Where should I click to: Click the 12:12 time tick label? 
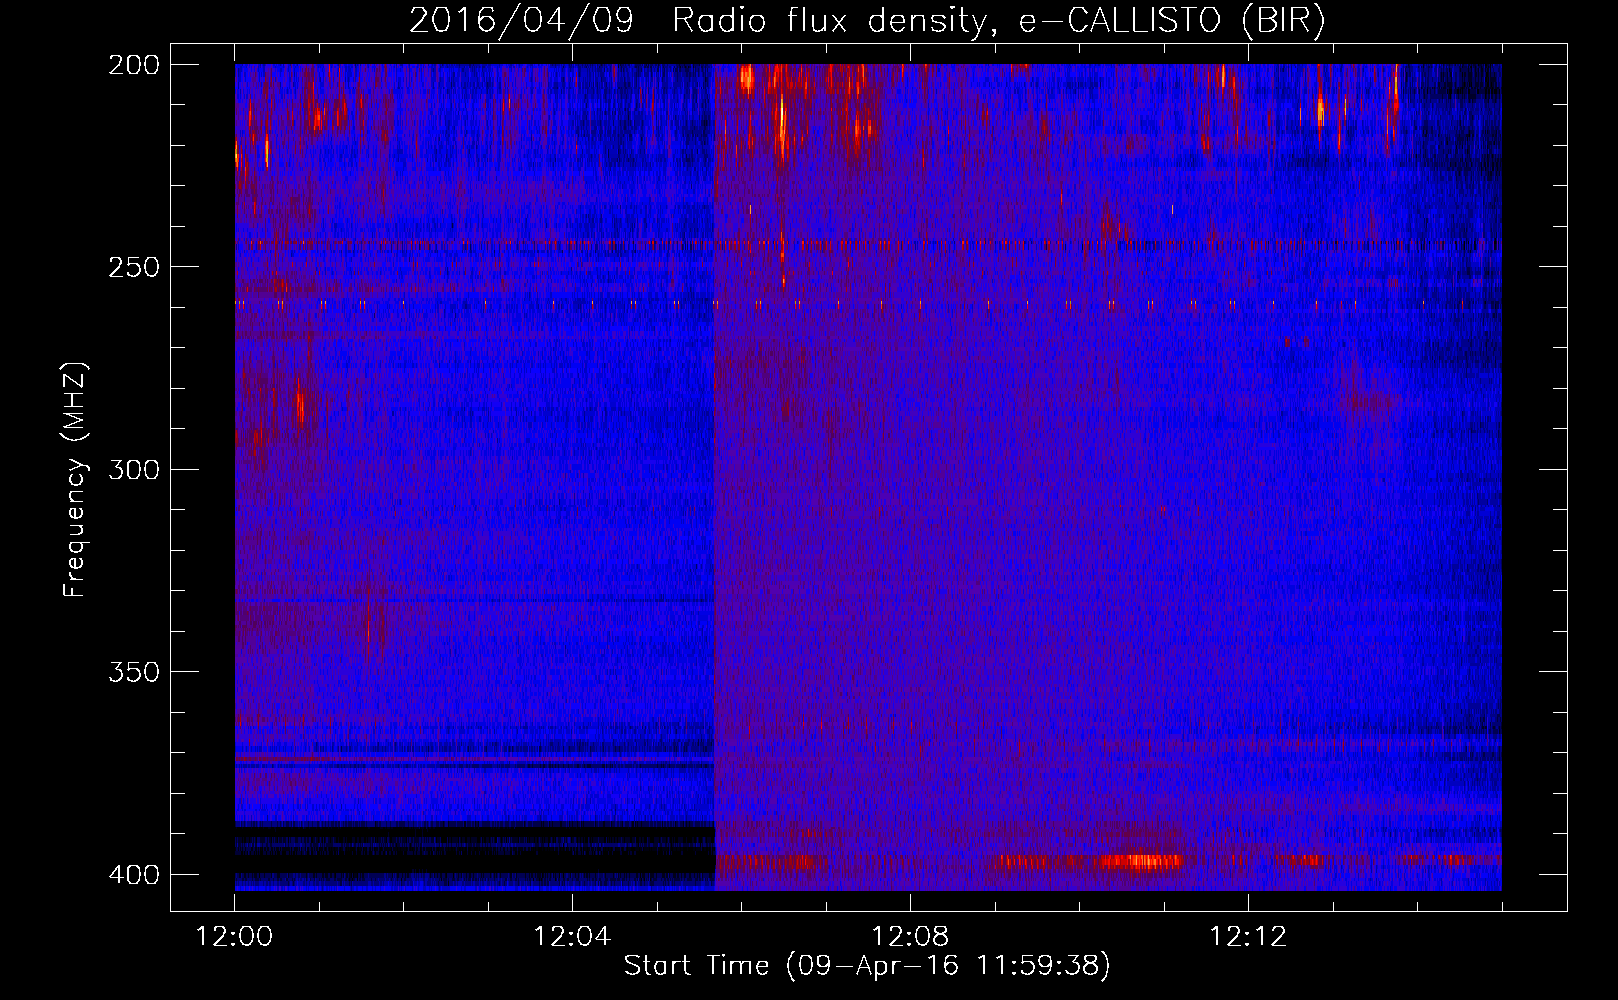pos(1248,937)
